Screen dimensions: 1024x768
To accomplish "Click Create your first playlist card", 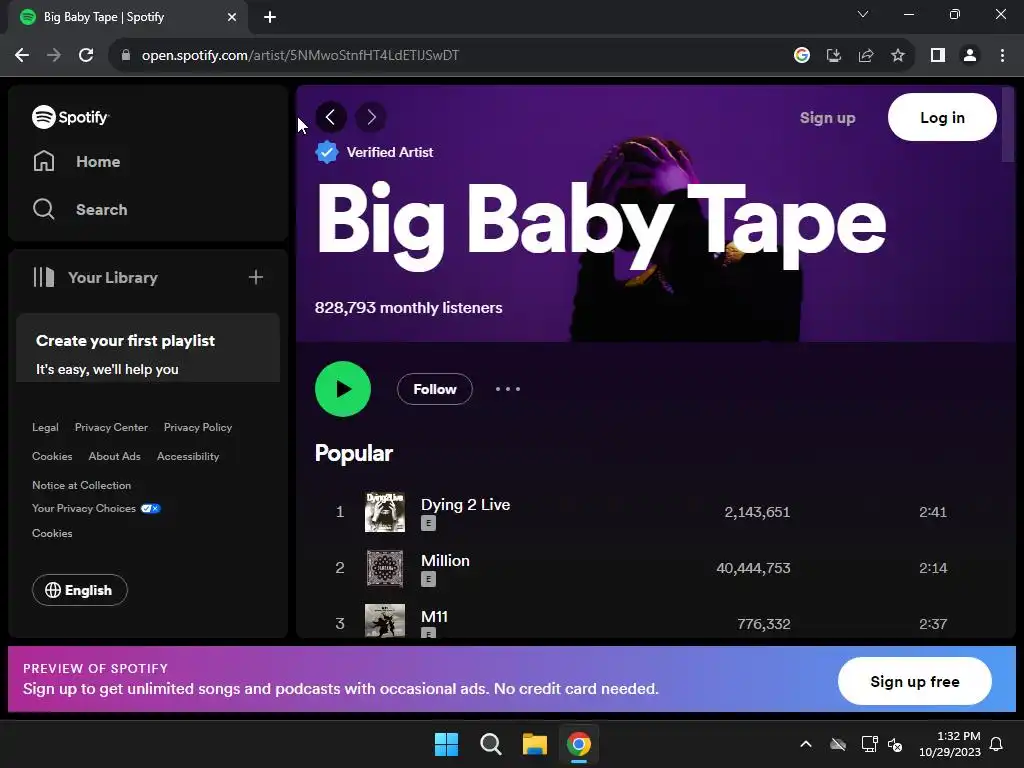I will tap(148, 348).
